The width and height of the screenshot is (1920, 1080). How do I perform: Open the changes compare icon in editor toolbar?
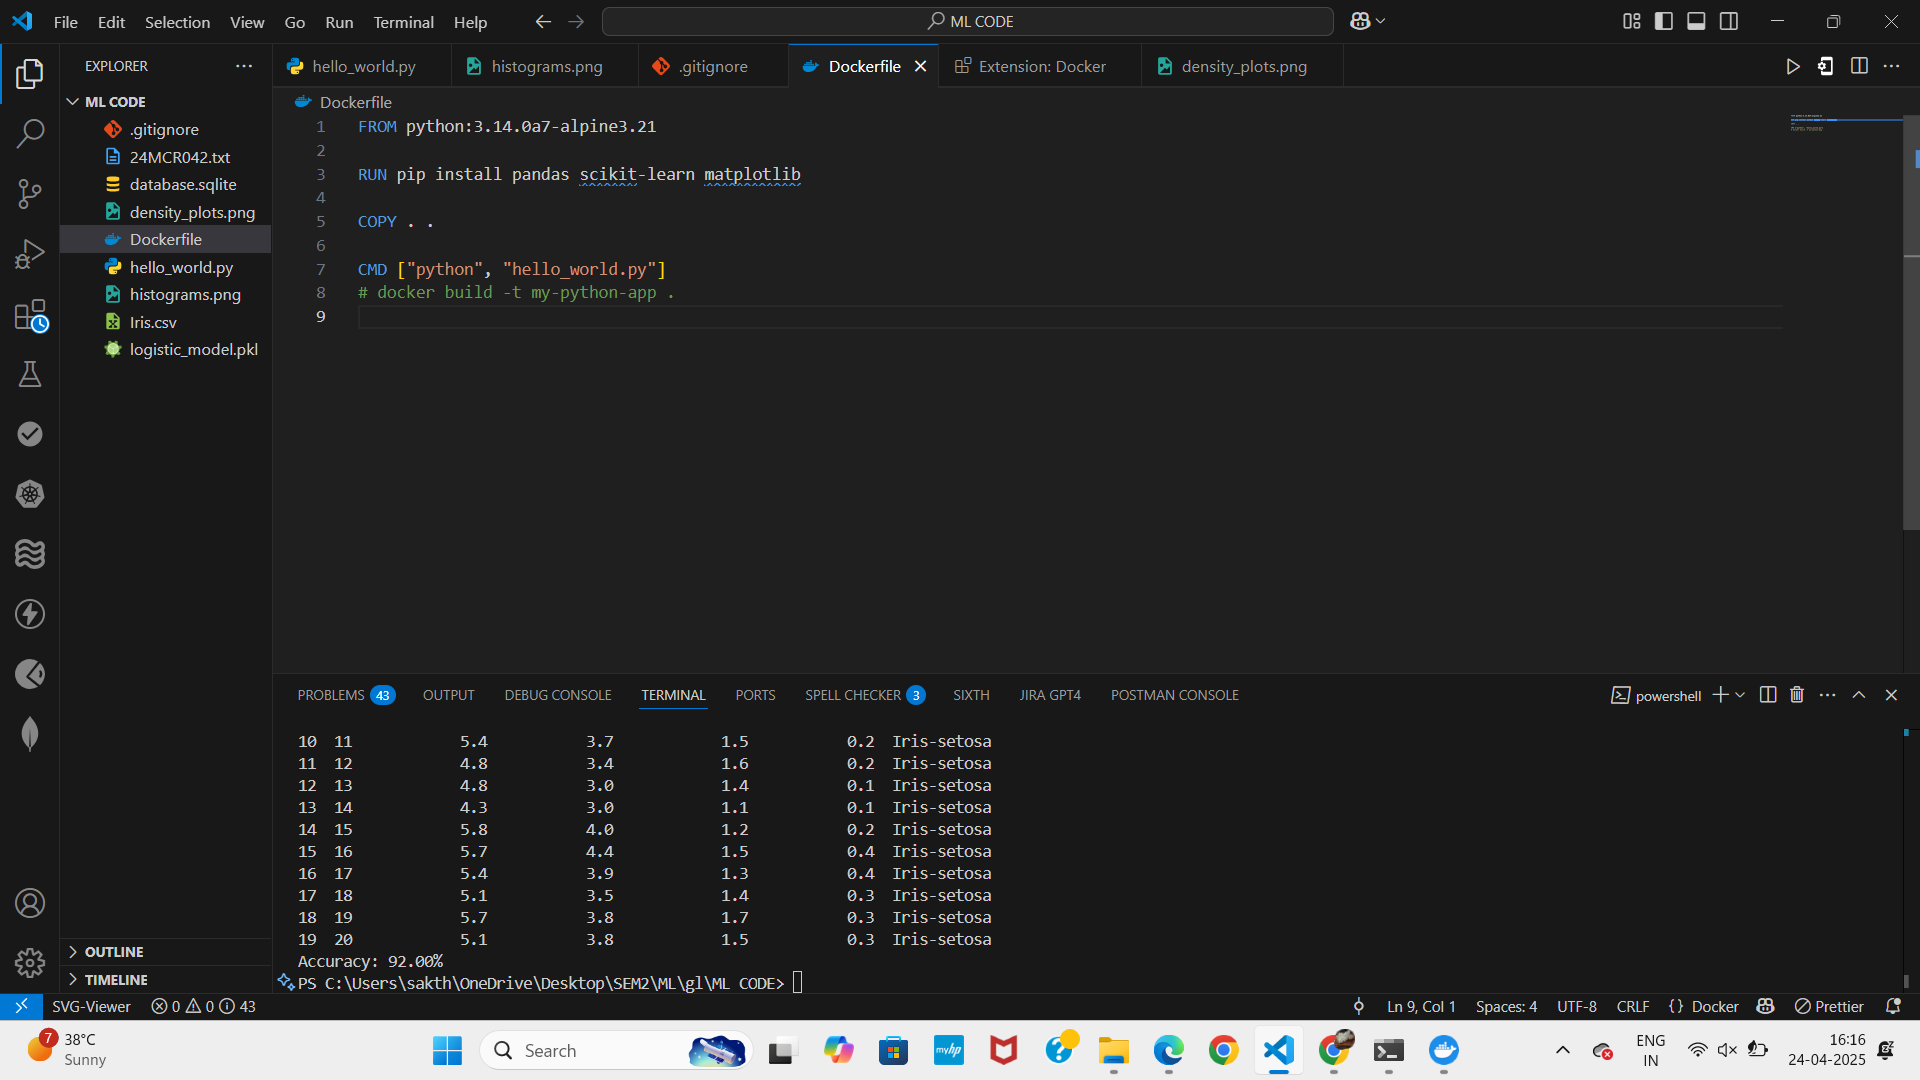[x=1825, y=66]
